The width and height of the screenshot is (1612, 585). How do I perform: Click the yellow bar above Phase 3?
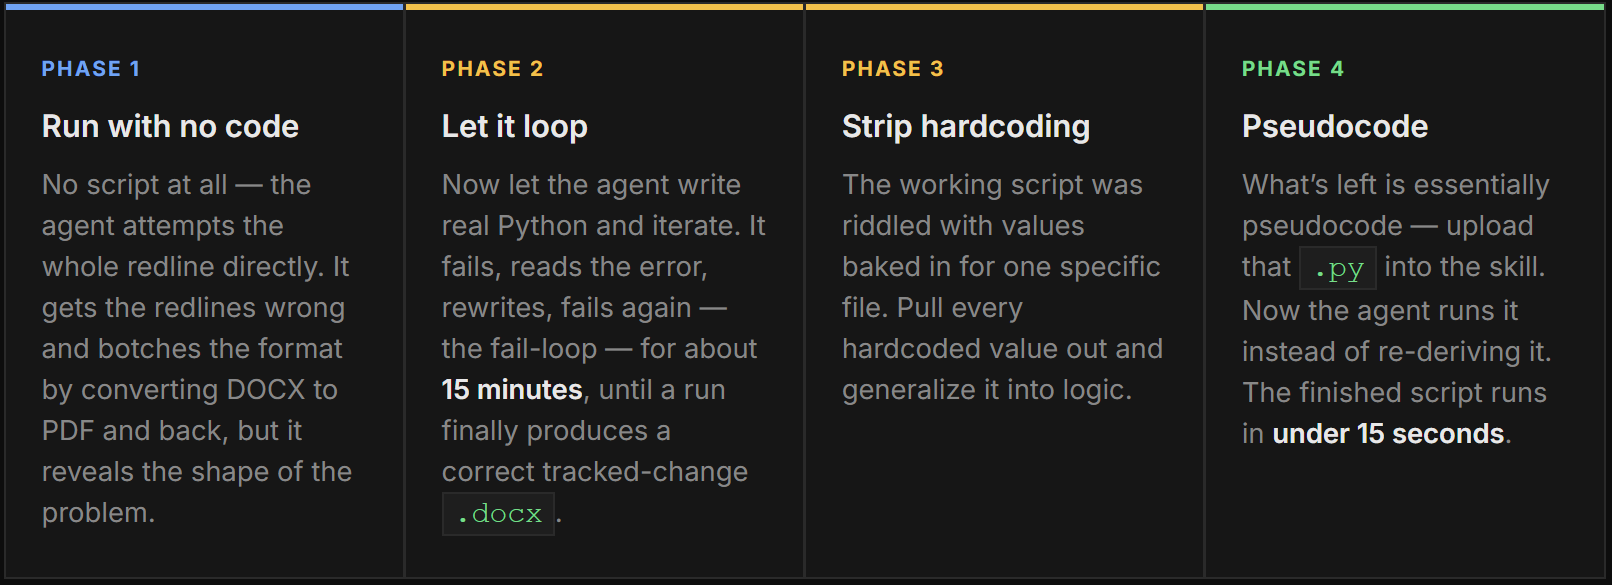tap(1004, 7)
